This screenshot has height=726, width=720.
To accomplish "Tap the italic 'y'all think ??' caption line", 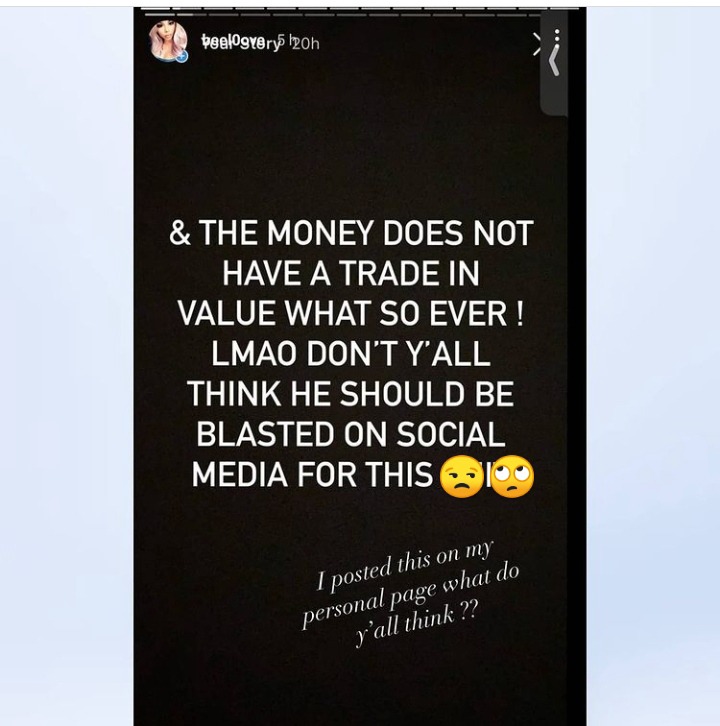I will [415, 623].
